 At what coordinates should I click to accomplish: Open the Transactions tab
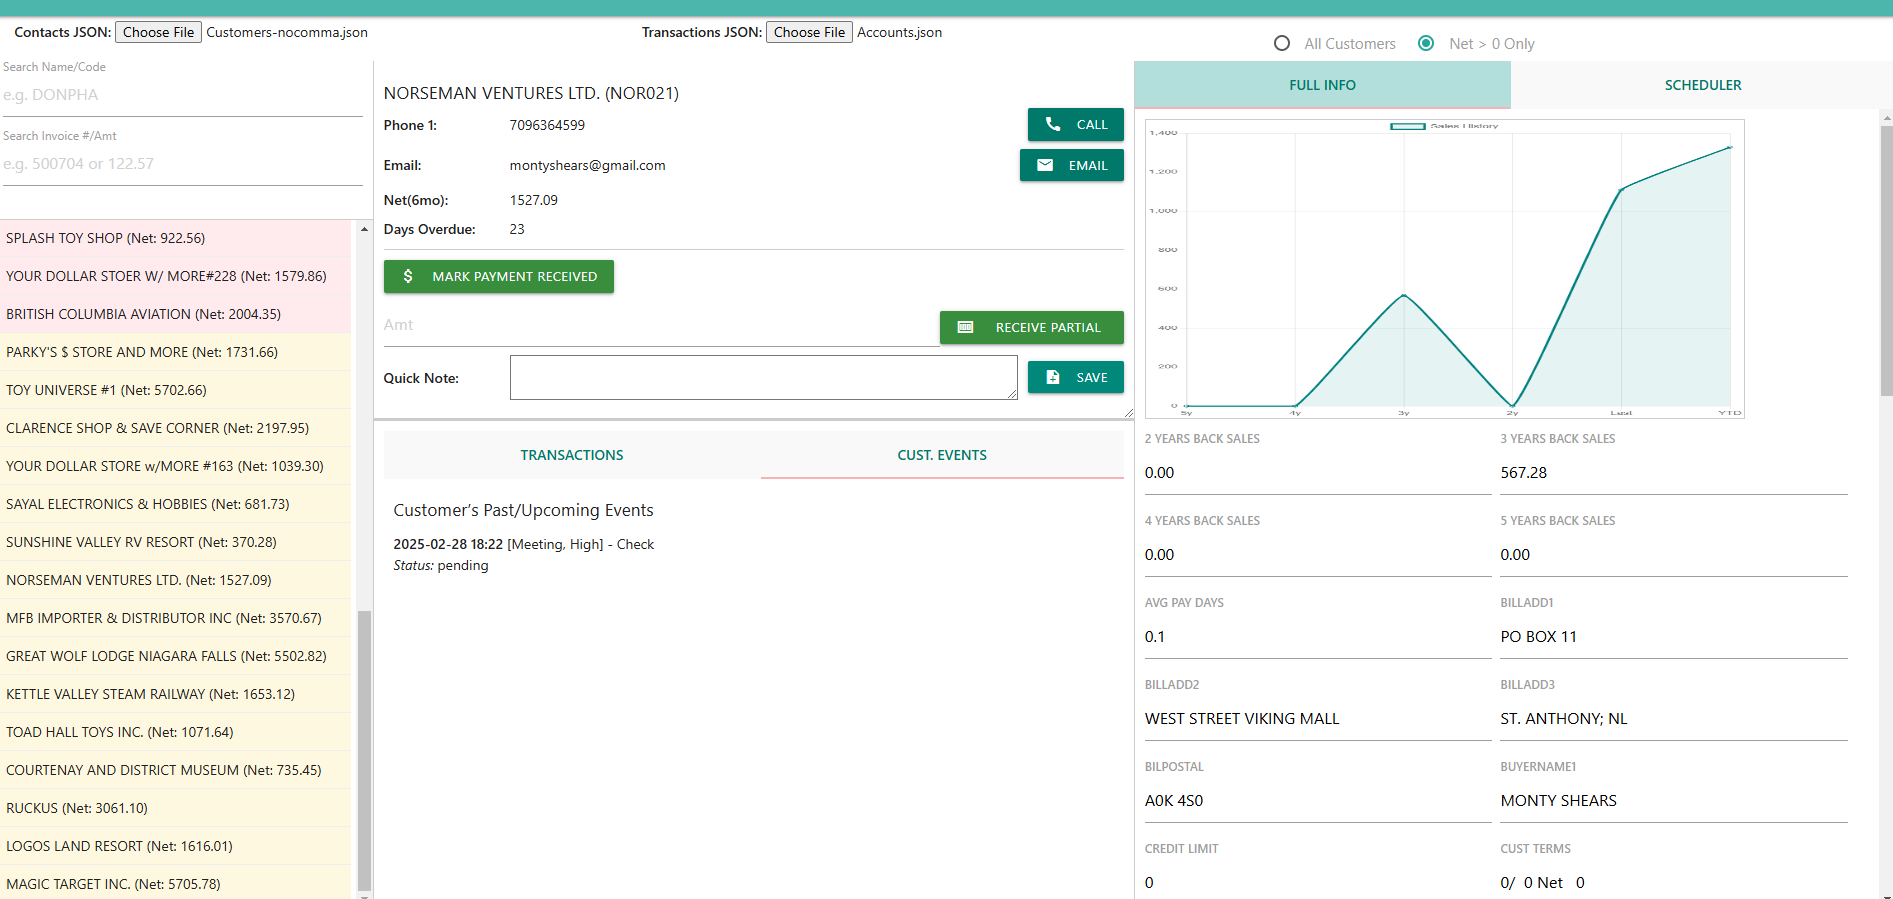572,456
